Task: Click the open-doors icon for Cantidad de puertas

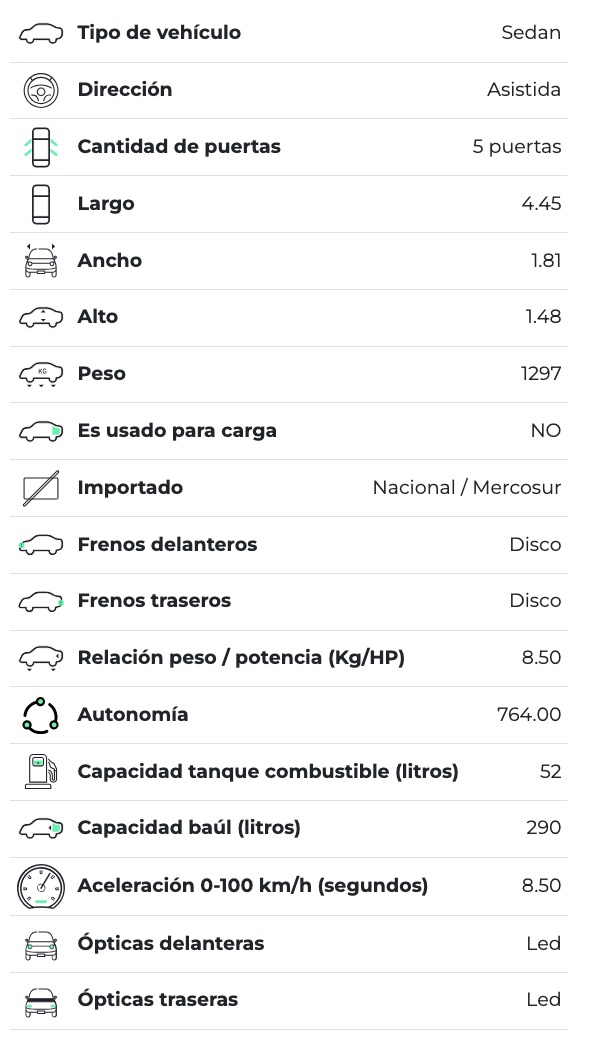Action: [41, 147]
